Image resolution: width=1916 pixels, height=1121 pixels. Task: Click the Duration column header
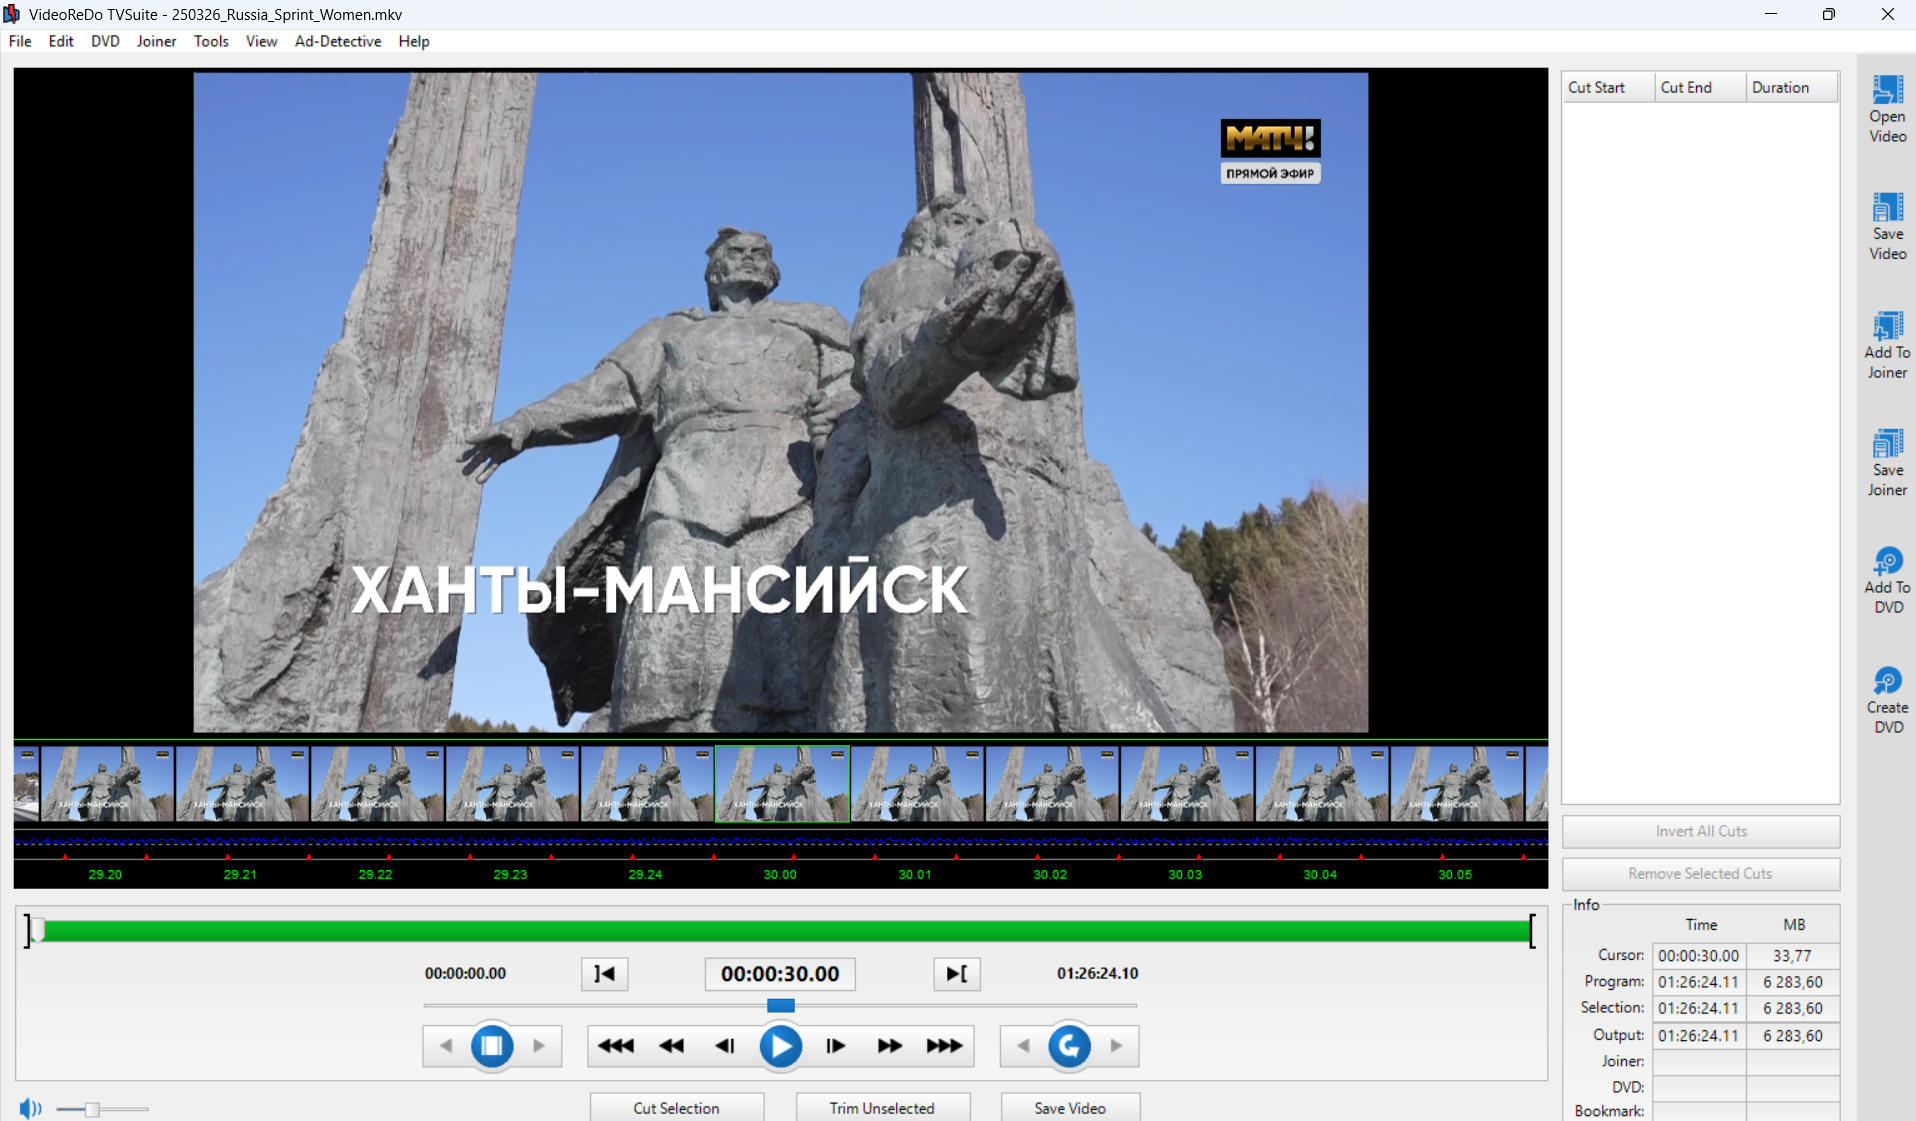[1792, 87]
